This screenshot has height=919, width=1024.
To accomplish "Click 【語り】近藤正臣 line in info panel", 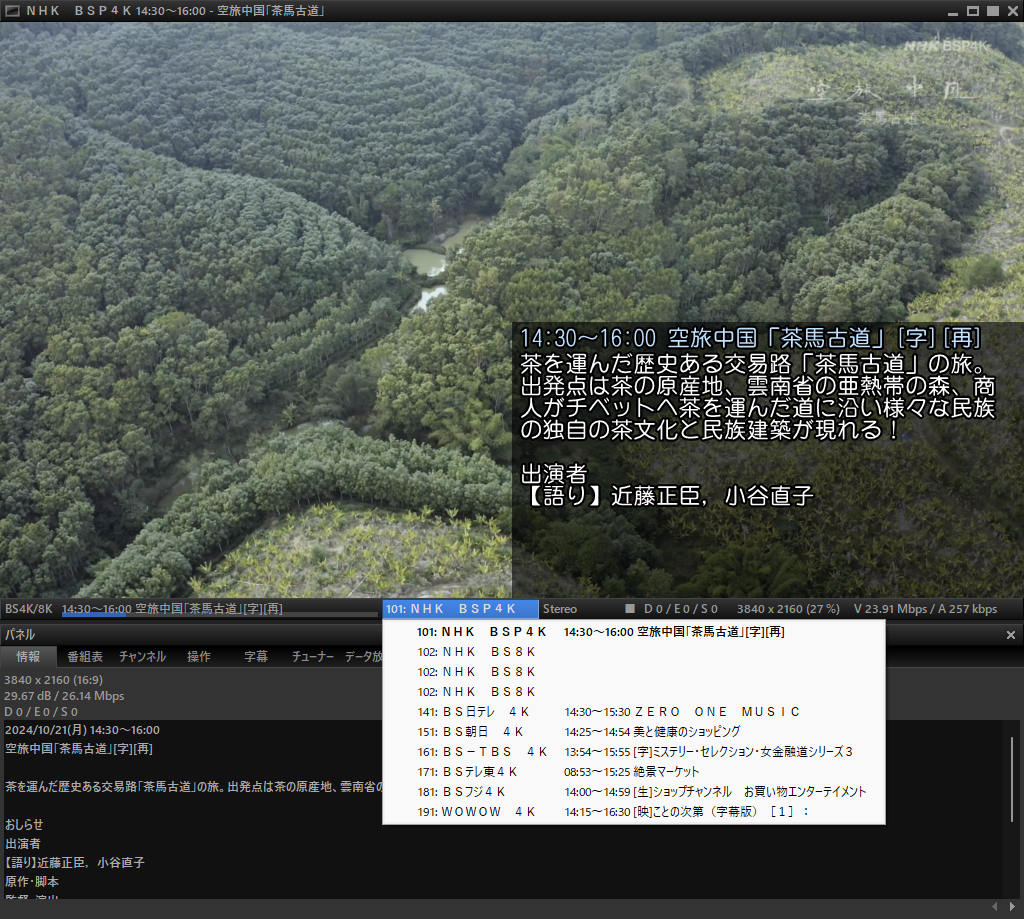I will click(x=74, y=862).
